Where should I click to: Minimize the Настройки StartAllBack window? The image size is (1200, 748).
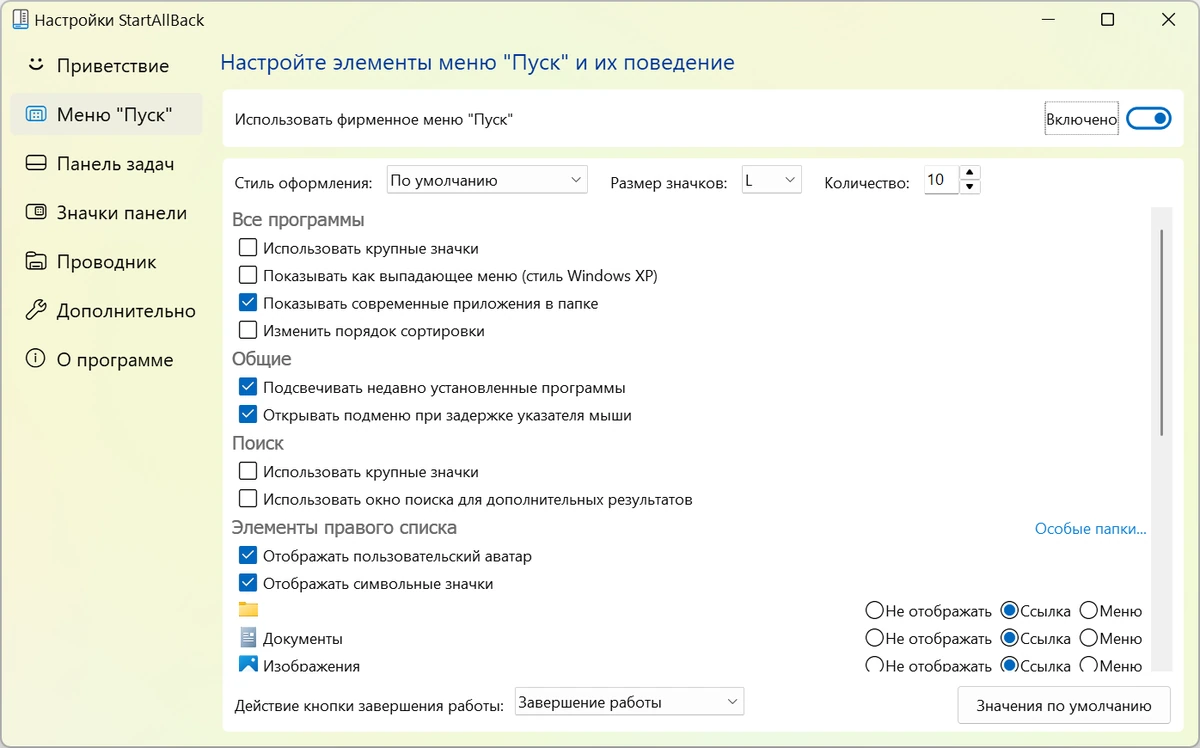coord(1049,19)
